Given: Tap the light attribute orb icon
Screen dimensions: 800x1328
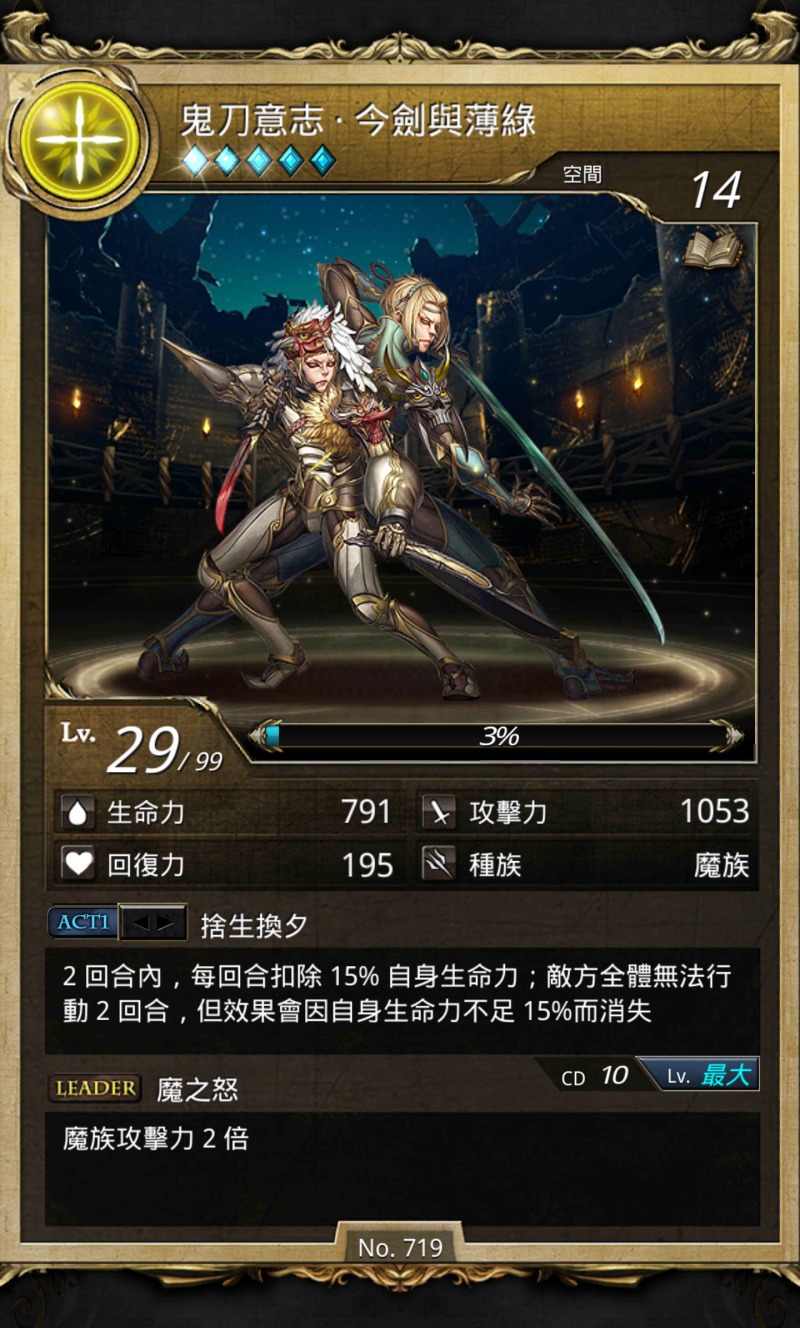Looking at the screenshot, I should point(79,141).
